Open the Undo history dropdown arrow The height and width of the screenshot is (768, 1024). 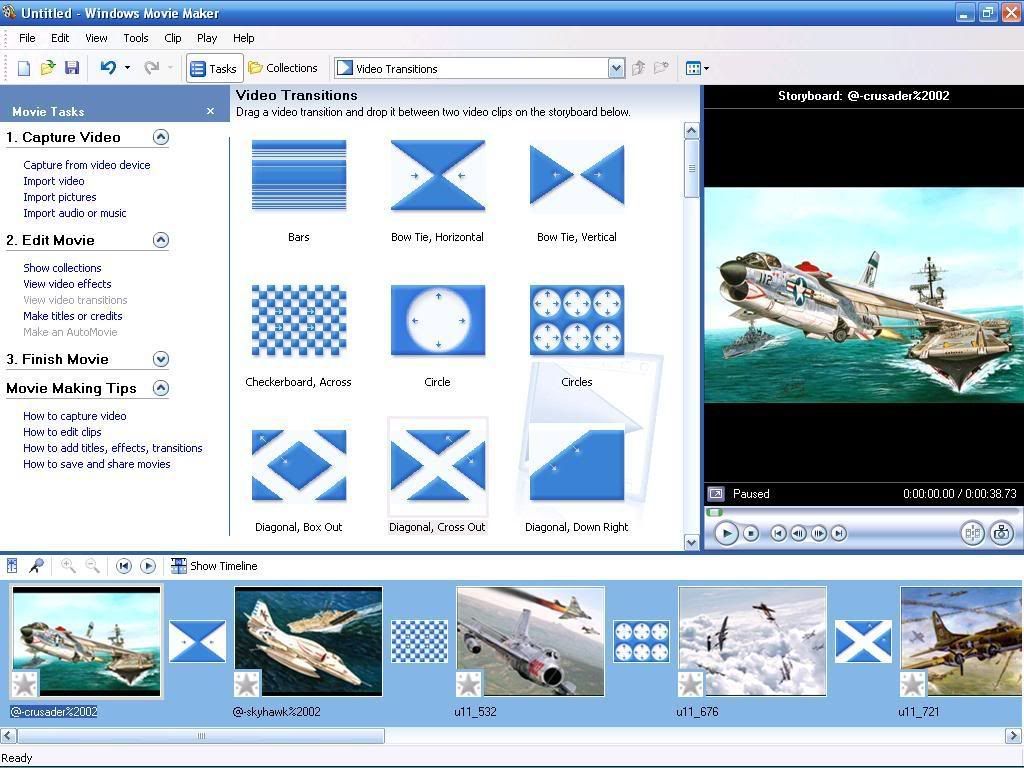click(x=127, y=67)
